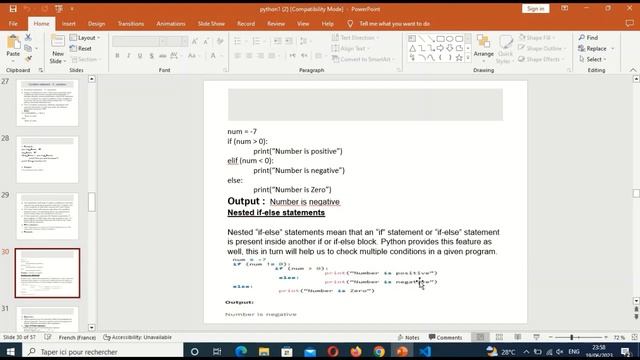Activate the Format Painter brush
This screenshot has width=640, height=360.
tap(28, 59)
